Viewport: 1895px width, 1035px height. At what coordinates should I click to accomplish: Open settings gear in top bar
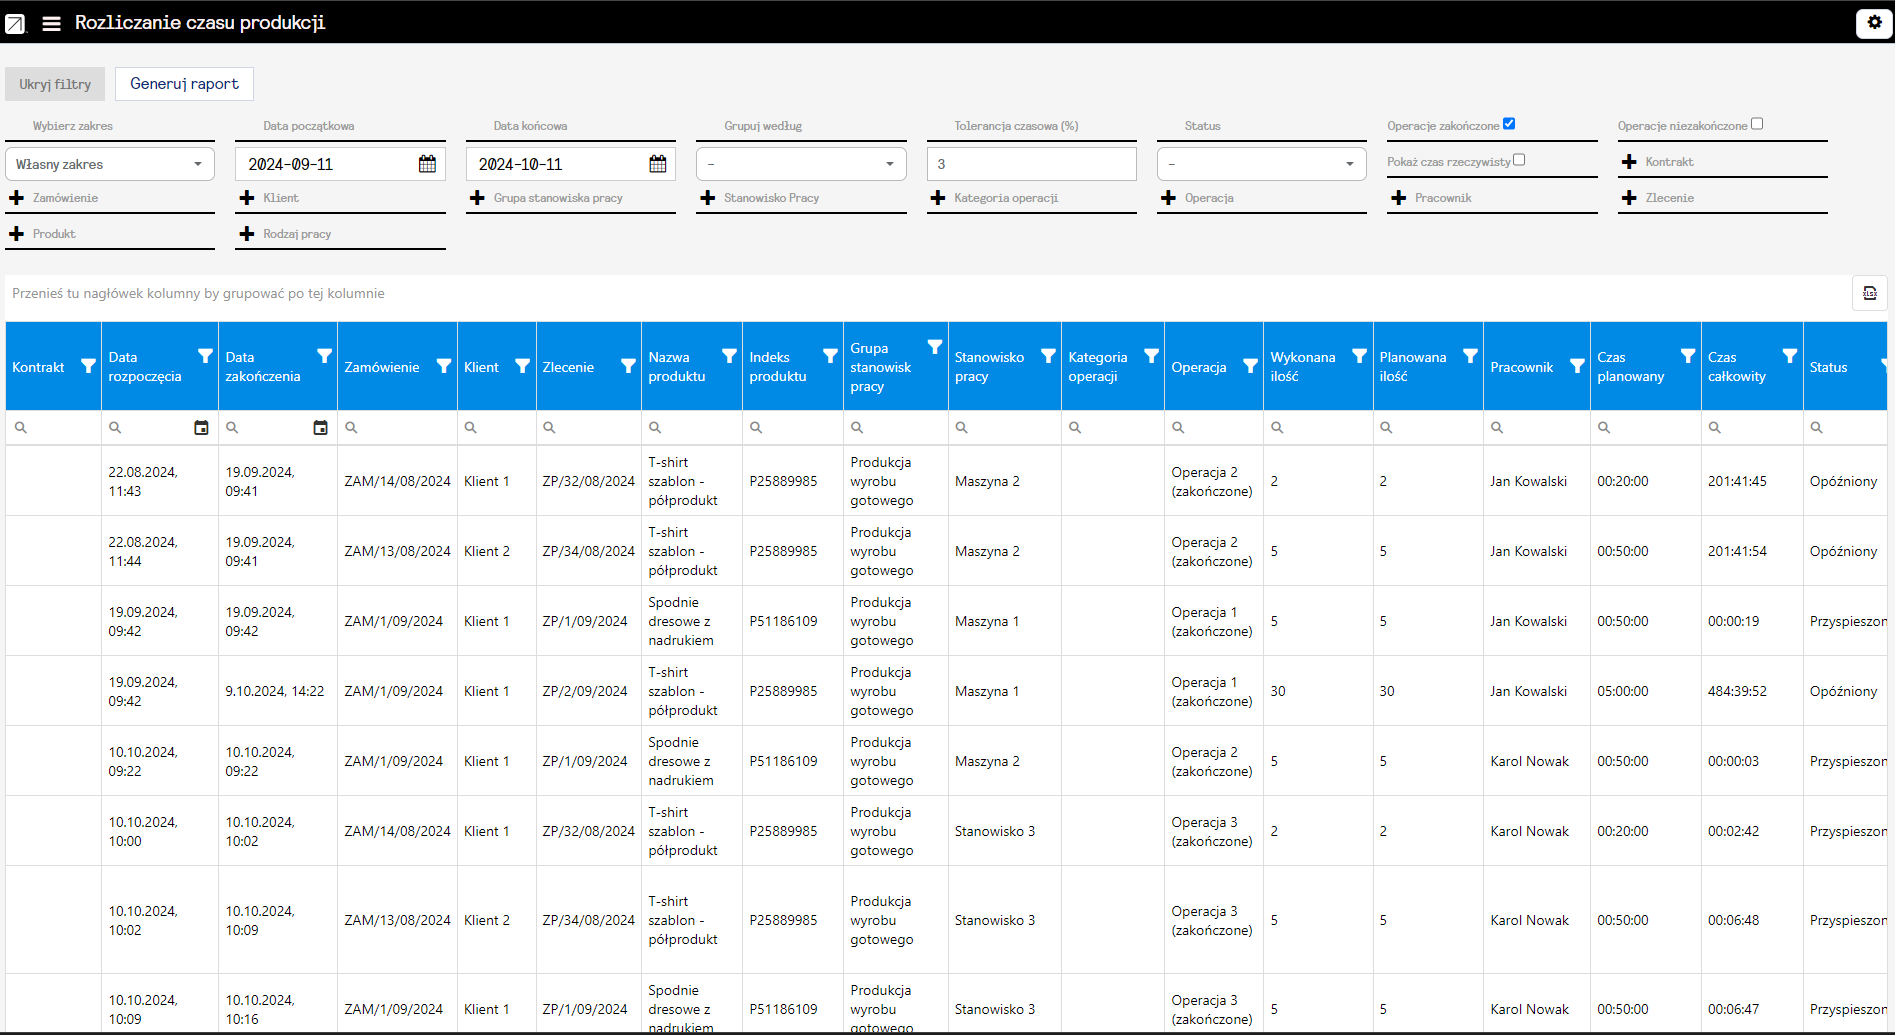[x=1874, y=22]
